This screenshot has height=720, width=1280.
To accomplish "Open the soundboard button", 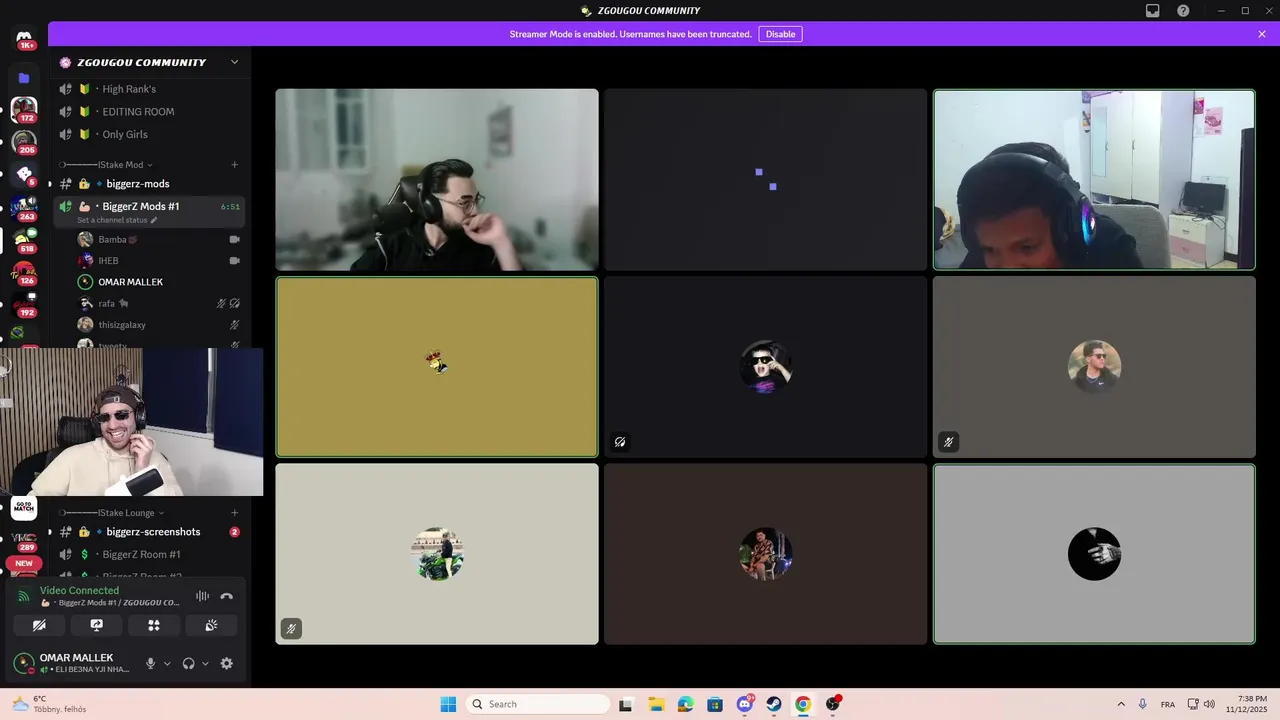I will (211, 625).
